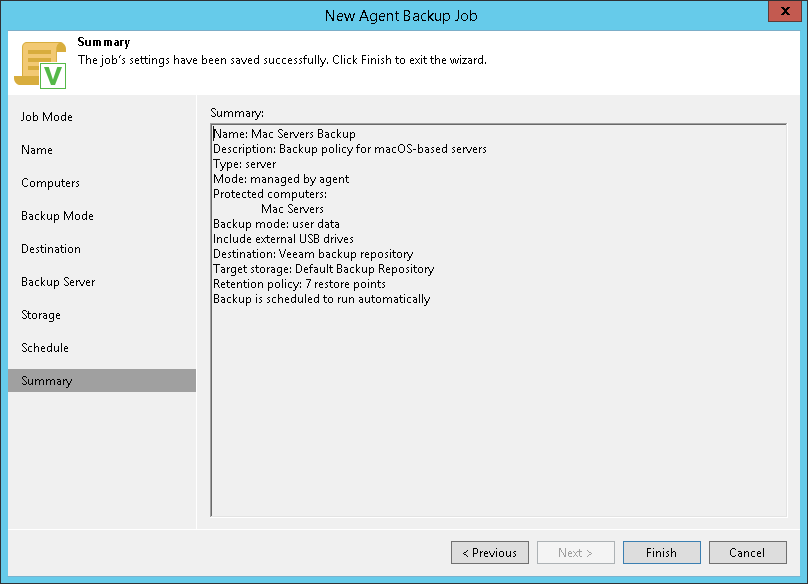Click the 'Summary:' label above the box
The image size is (808, 584).
237,113
